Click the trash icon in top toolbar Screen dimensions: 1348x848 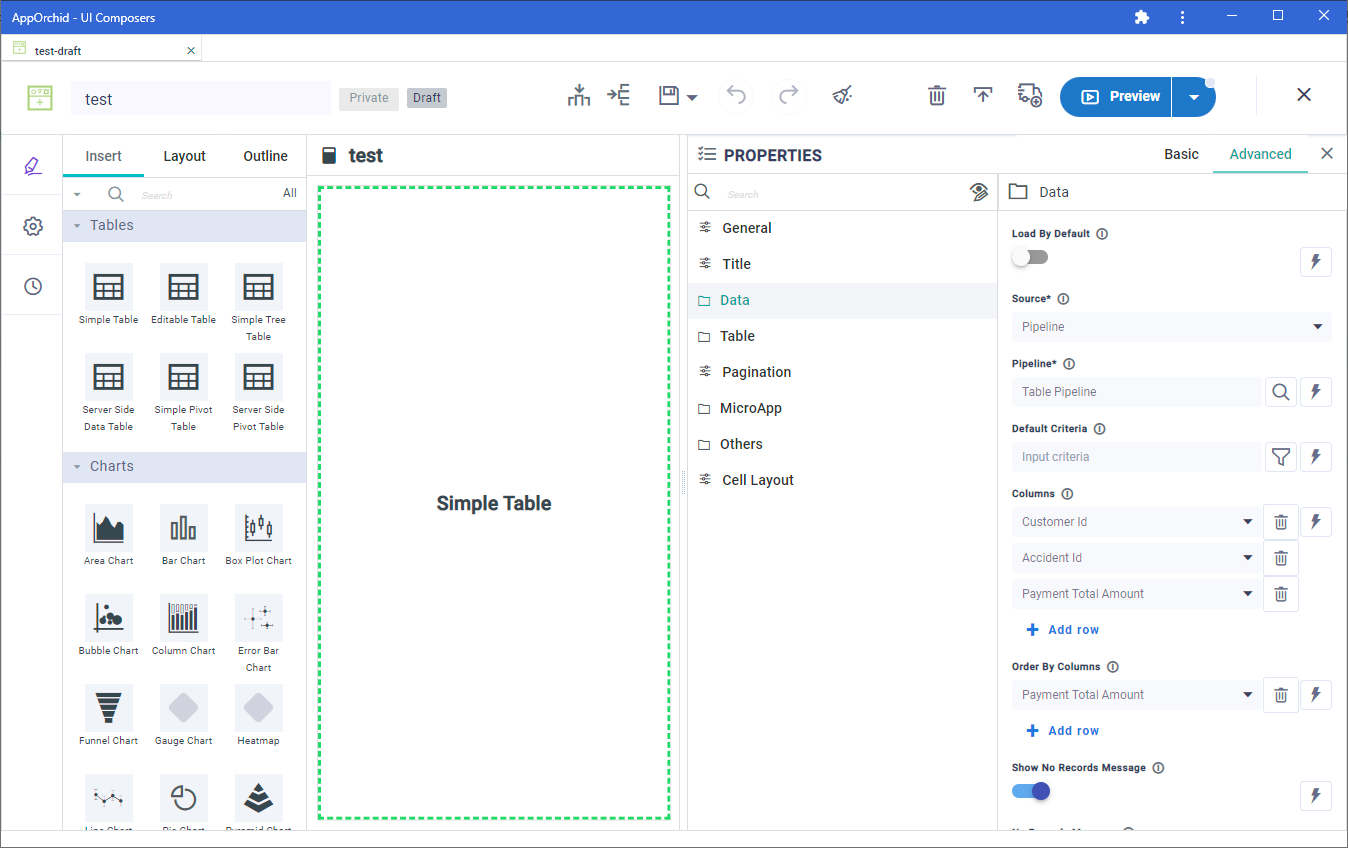pyautogui.click(x=936, y=96)
